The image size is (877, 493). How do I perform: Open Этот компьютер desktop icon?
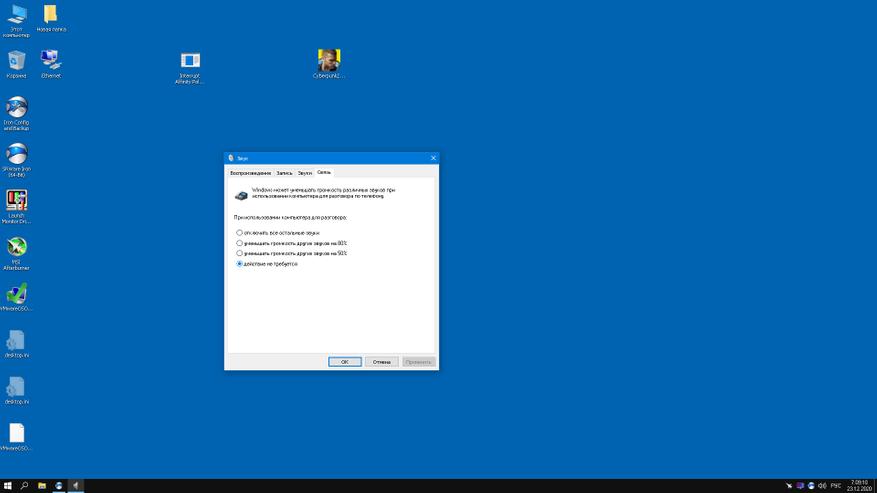[x=16, y=15]
